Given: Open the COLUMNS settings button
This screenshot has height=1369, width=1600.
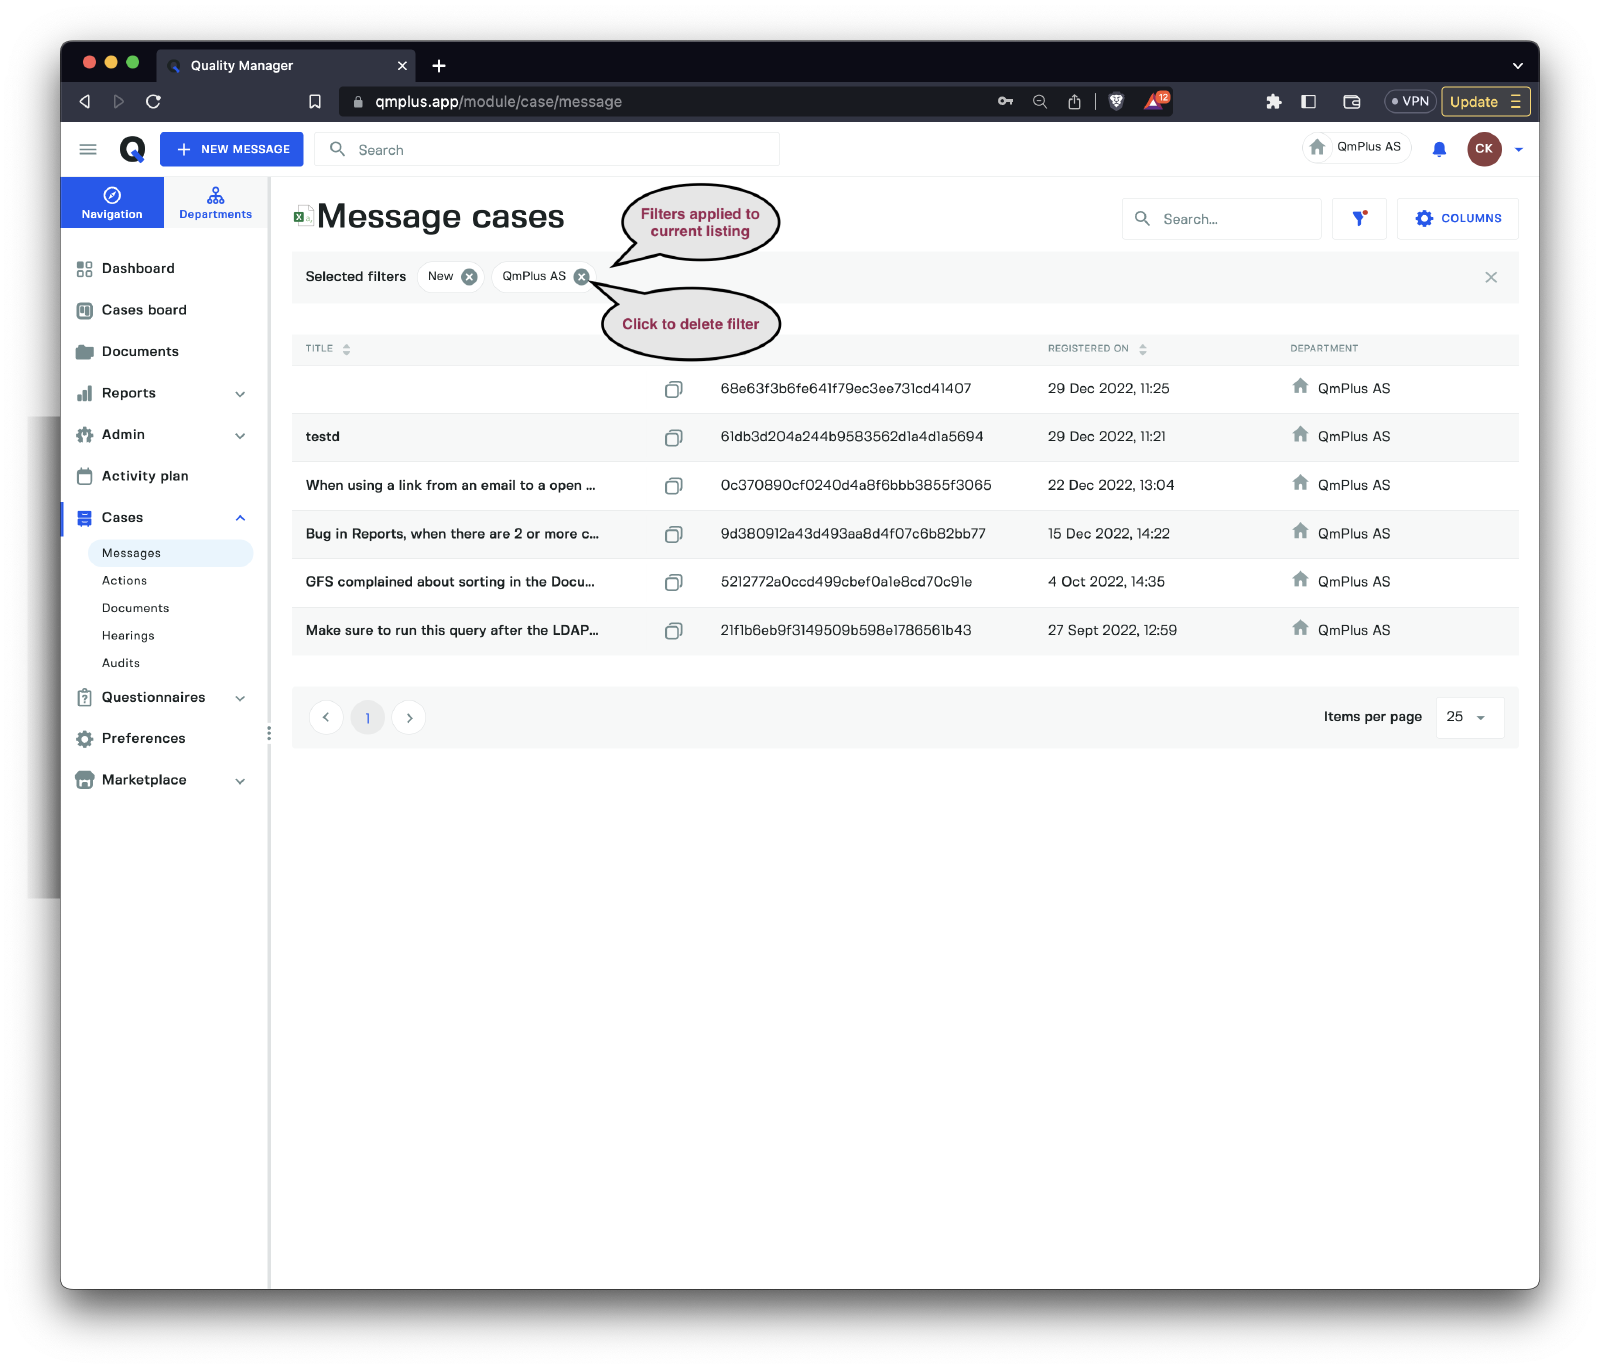Looking at the screenshot, I should 1458,219.
